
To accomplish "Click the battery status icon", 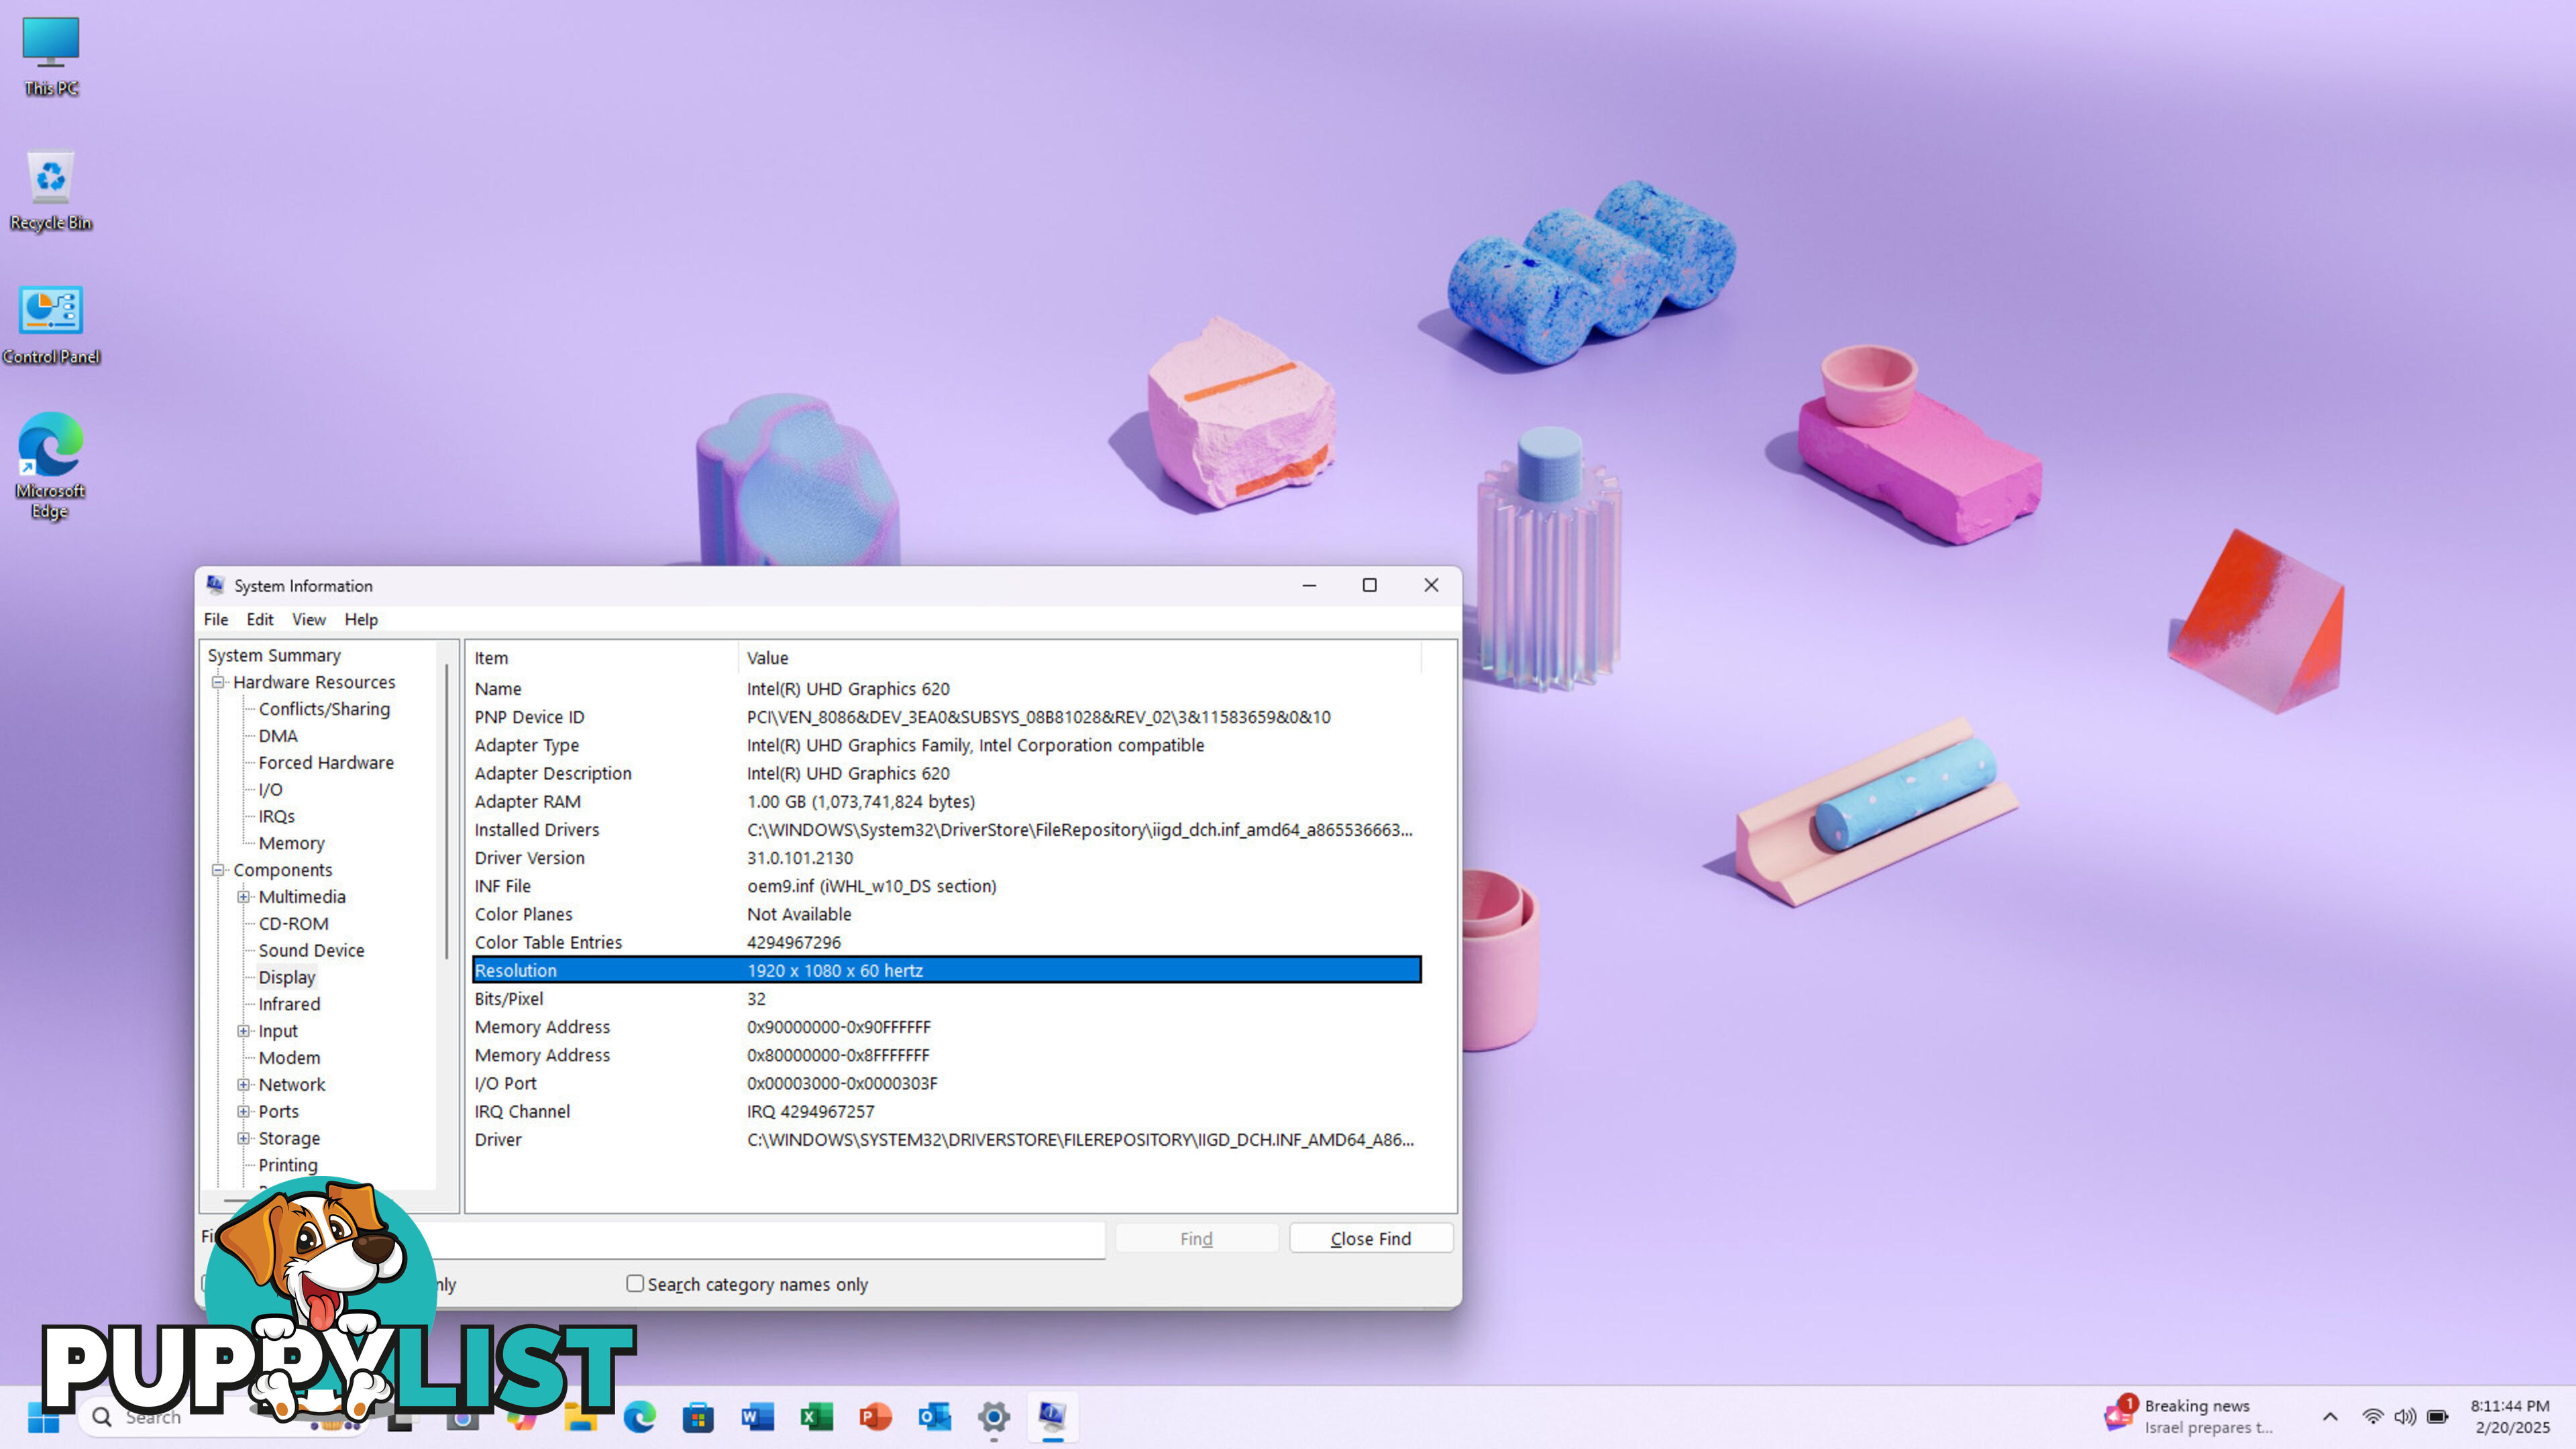I will 2438,1417.
